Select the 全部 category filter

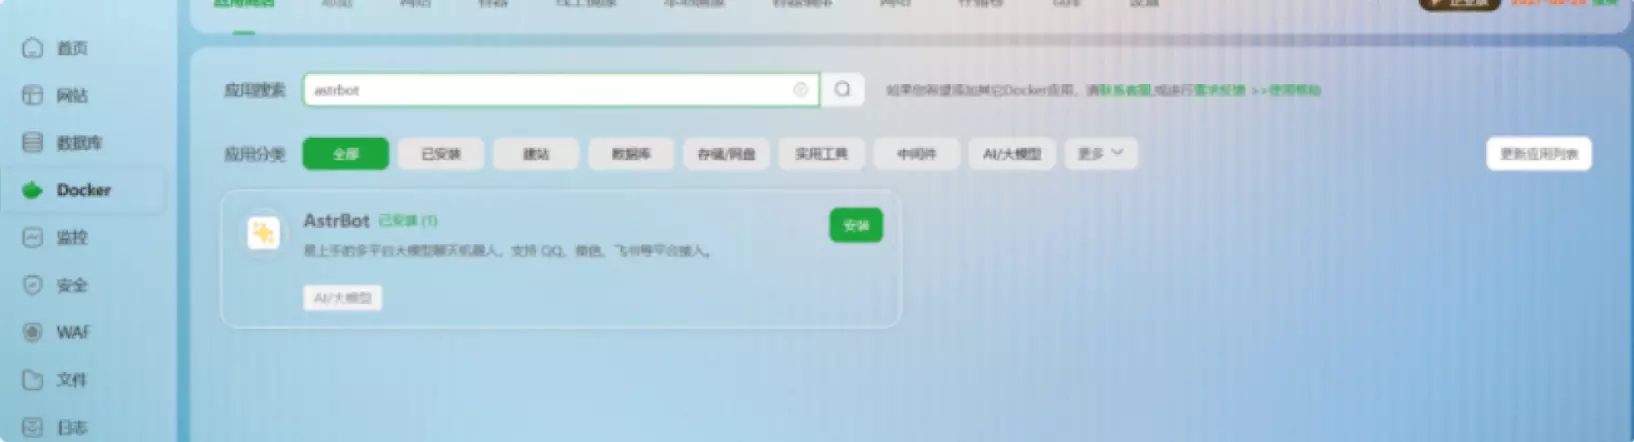pos(346,154)
